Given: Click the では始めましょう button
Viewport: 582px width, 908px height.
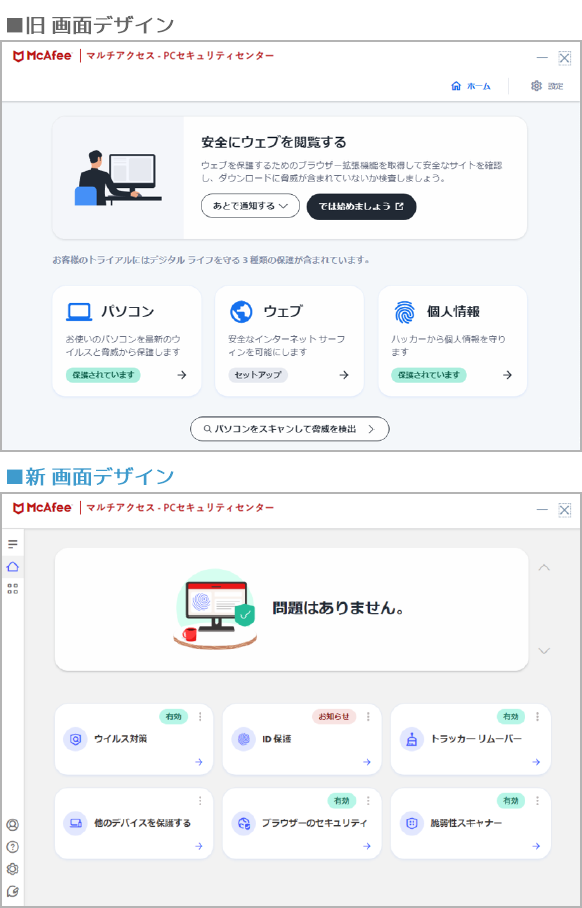Looking at the screenshot, I should [361, 206].
